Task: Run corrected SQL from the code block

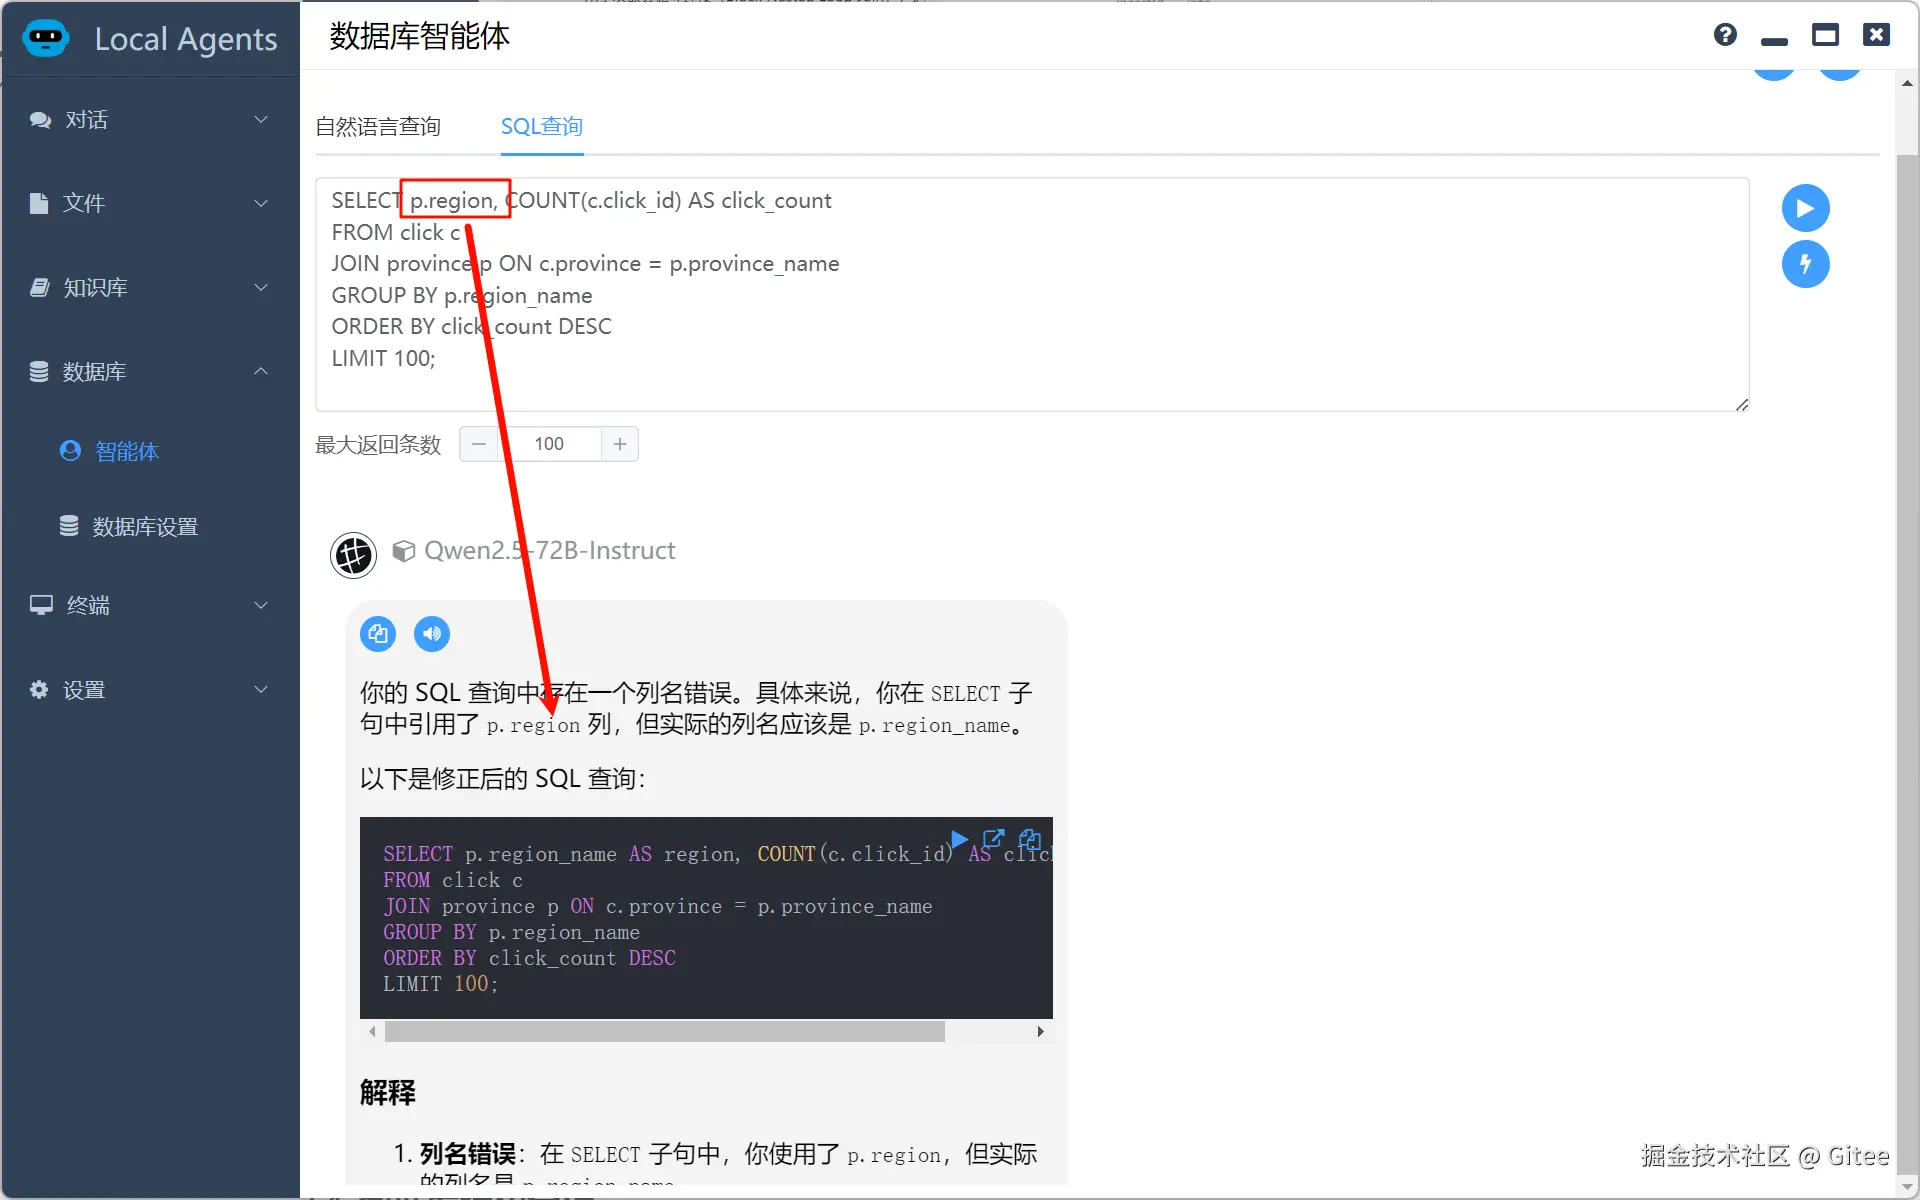Action: click(x=958, y=838)
